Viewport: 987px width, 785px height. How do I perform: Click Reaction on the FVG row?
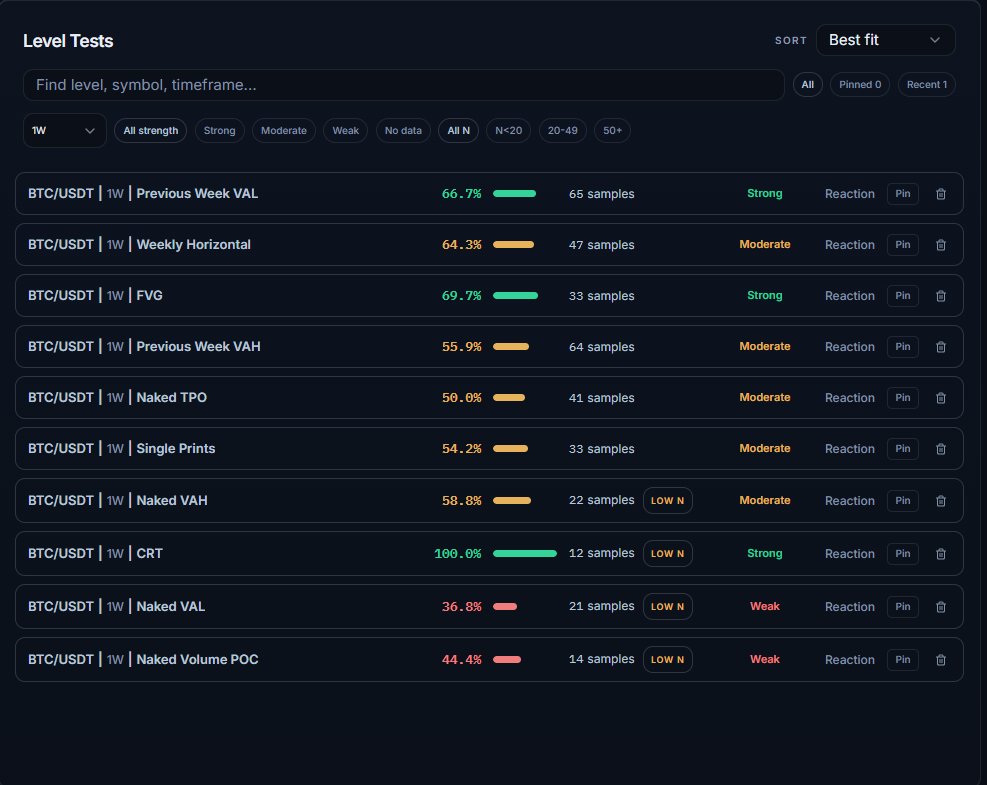coord(850,296)
